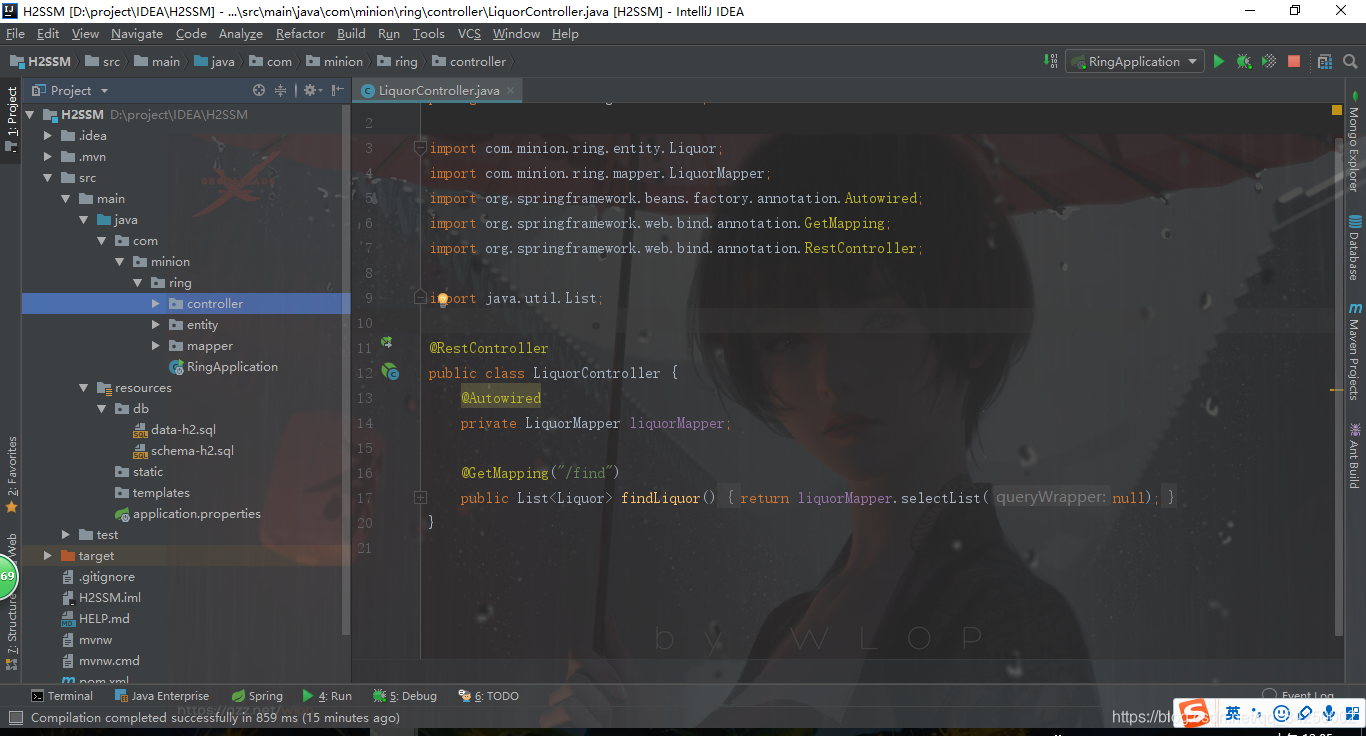The image size is (1366, 736).
Task: Stop the running application with red square
Action: pos(1294,61)
